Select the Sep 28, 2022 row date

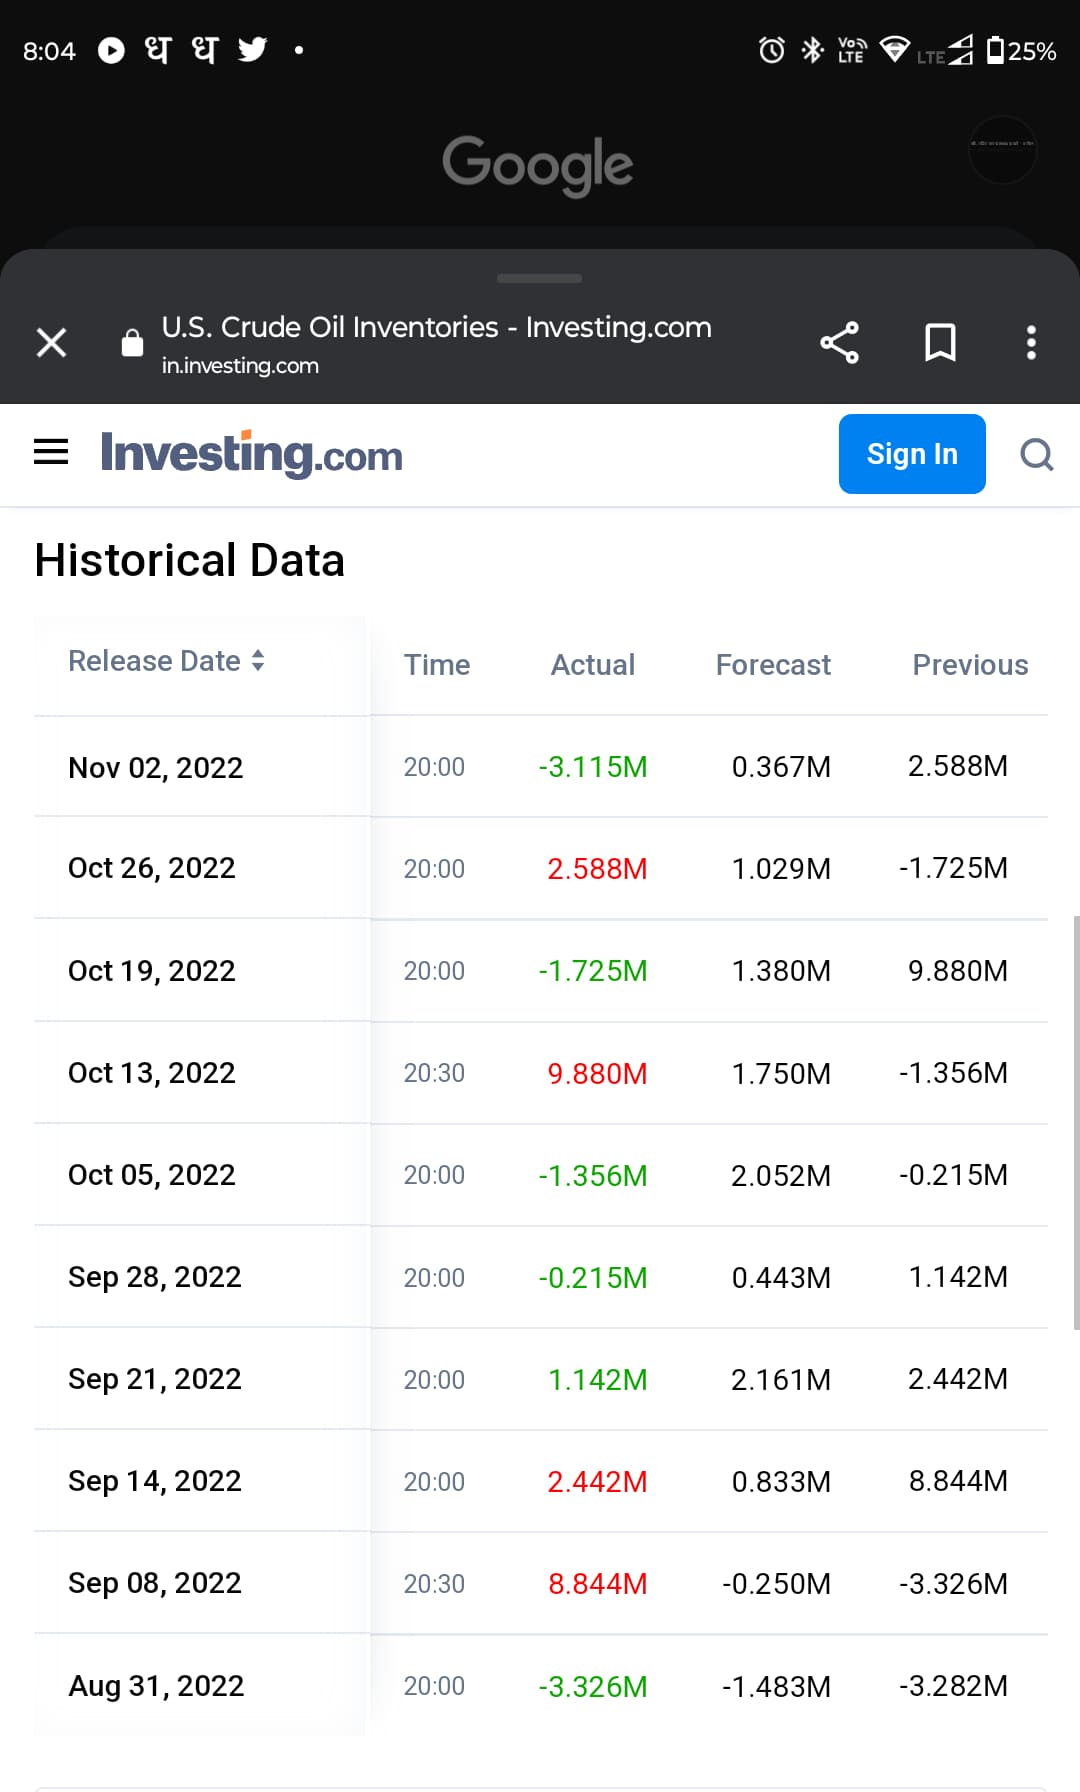(x=155, y=1277)
